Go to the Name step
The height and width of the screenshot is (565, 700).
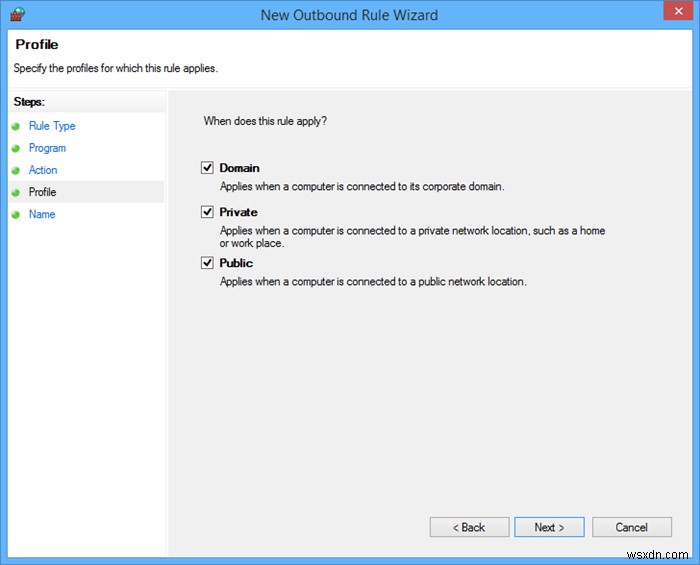click(x=42, y=214)
